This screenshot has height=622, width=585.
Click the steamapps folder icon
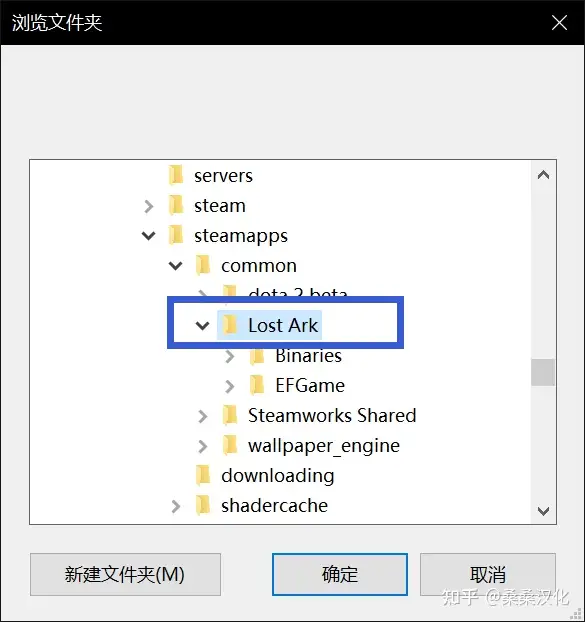pos(176,235)
